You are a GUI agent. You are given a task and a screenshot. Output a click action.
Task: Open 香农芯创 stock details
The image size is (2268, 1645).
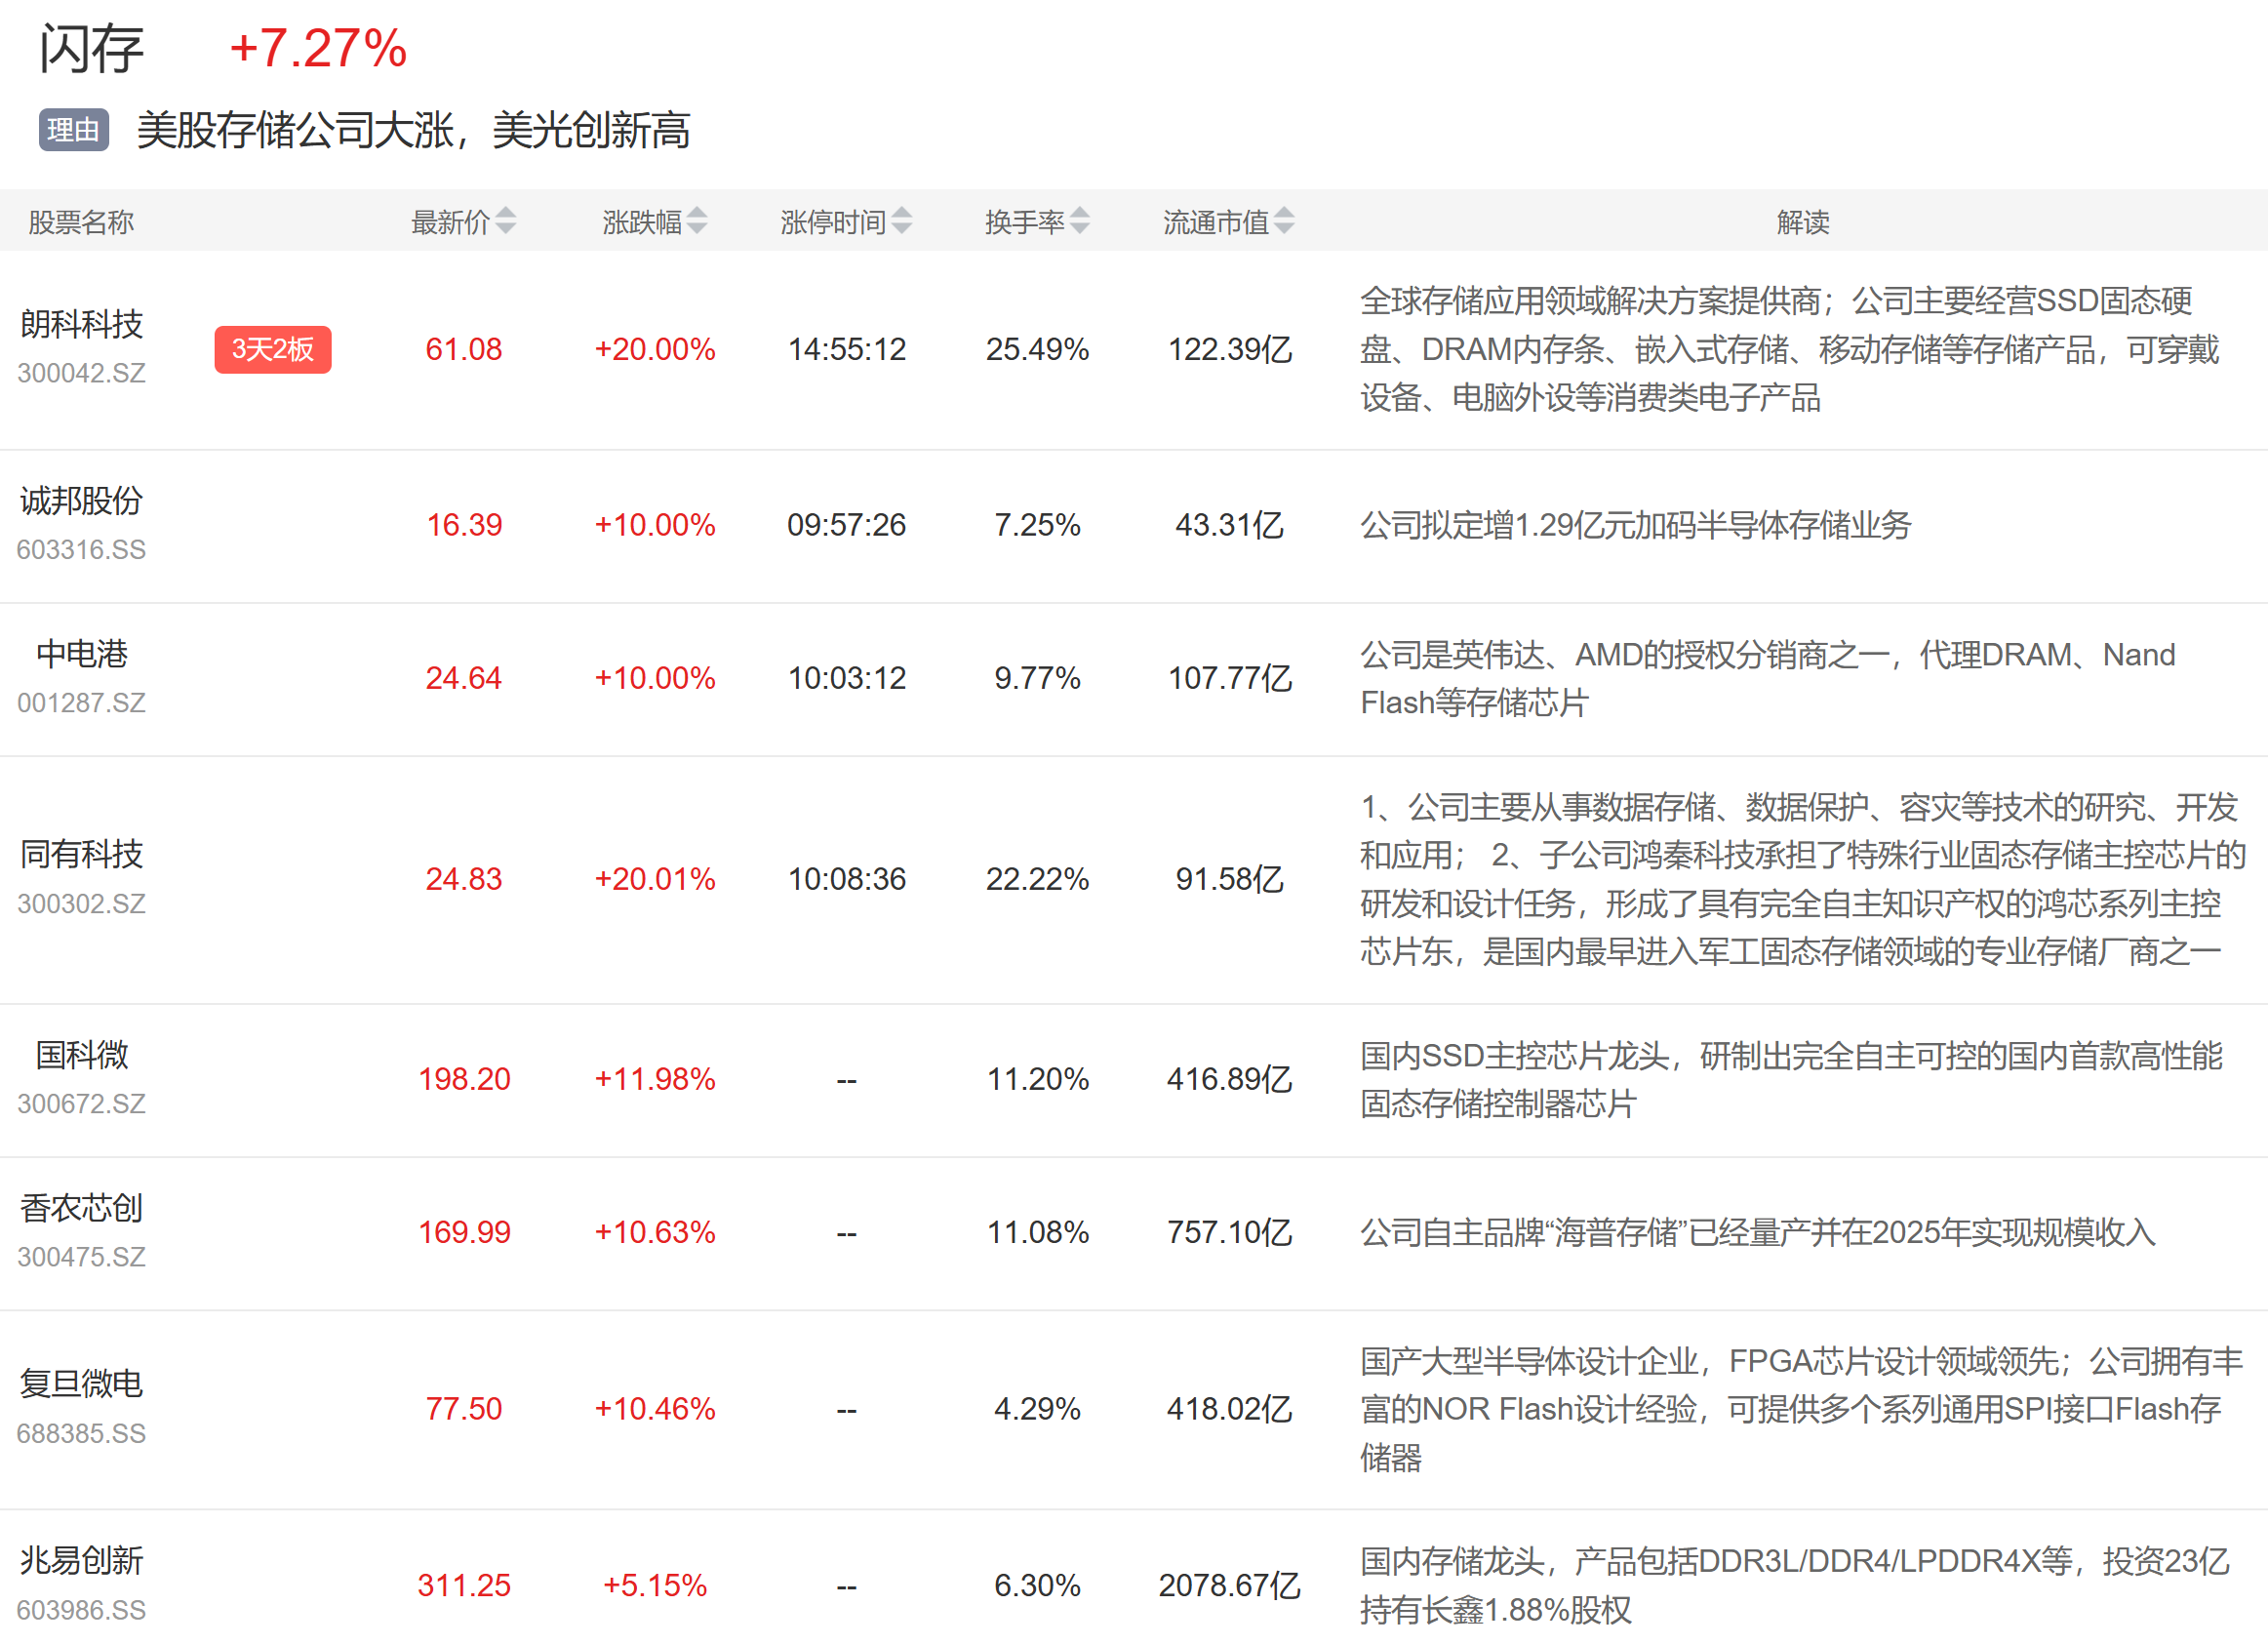click(x=82, y=1207)
